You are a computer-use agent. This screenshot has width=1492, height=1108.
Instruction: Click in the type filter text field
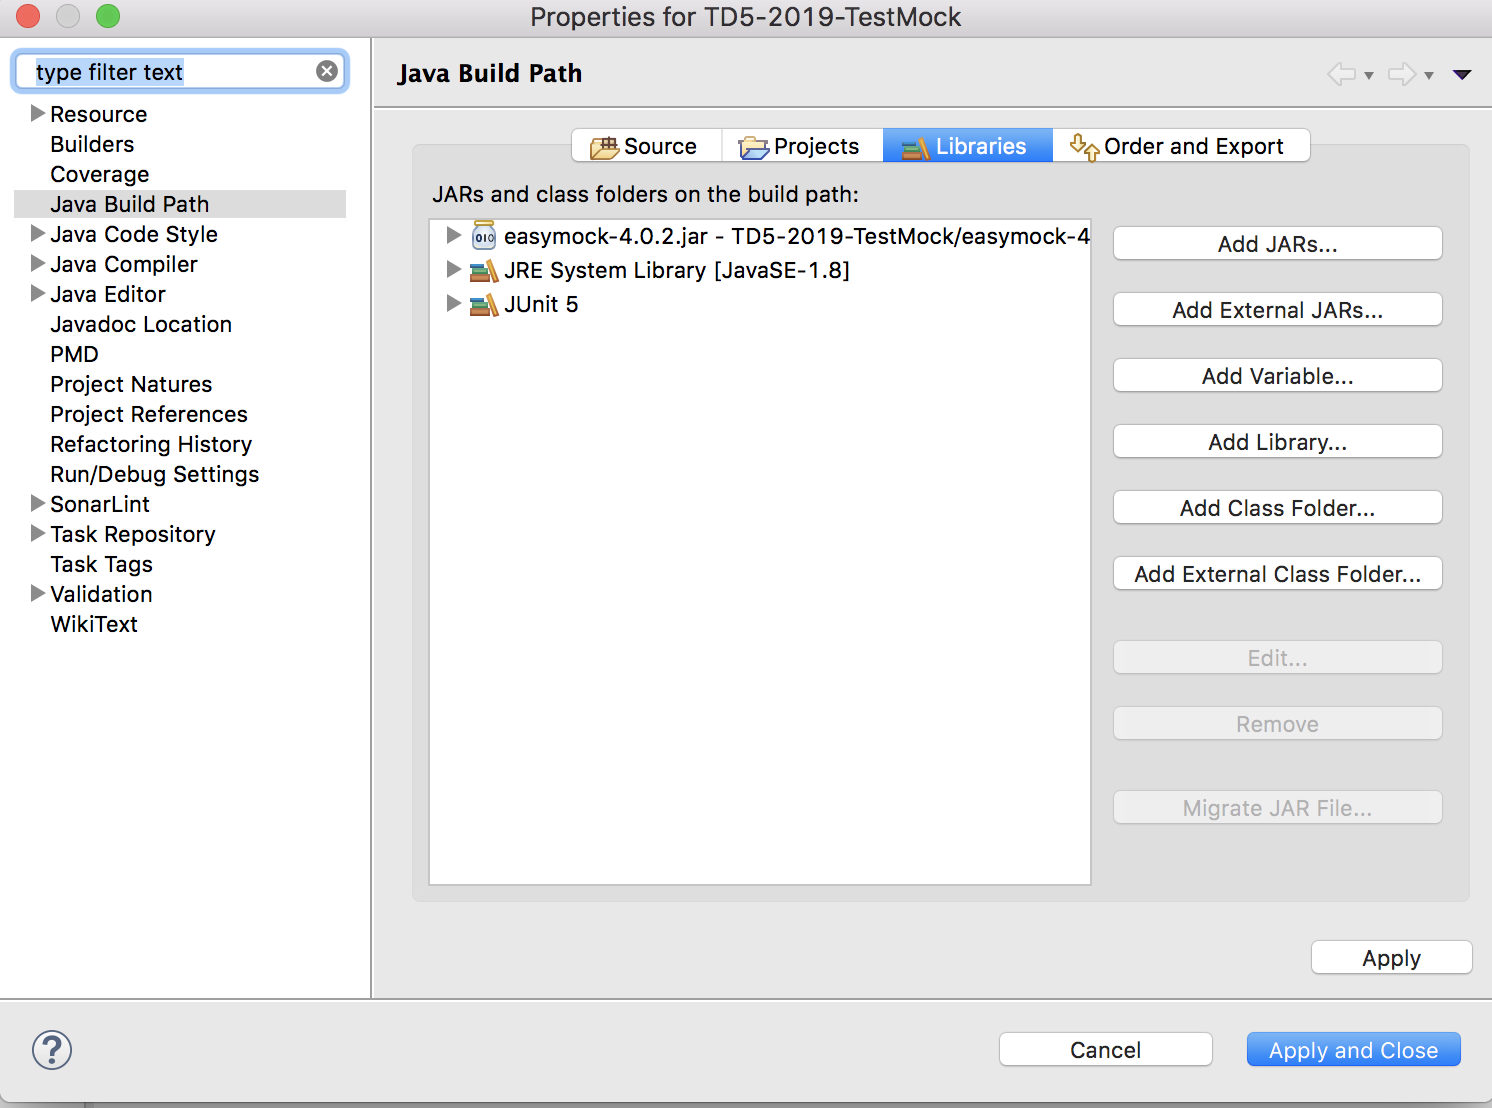pos(170,72)
